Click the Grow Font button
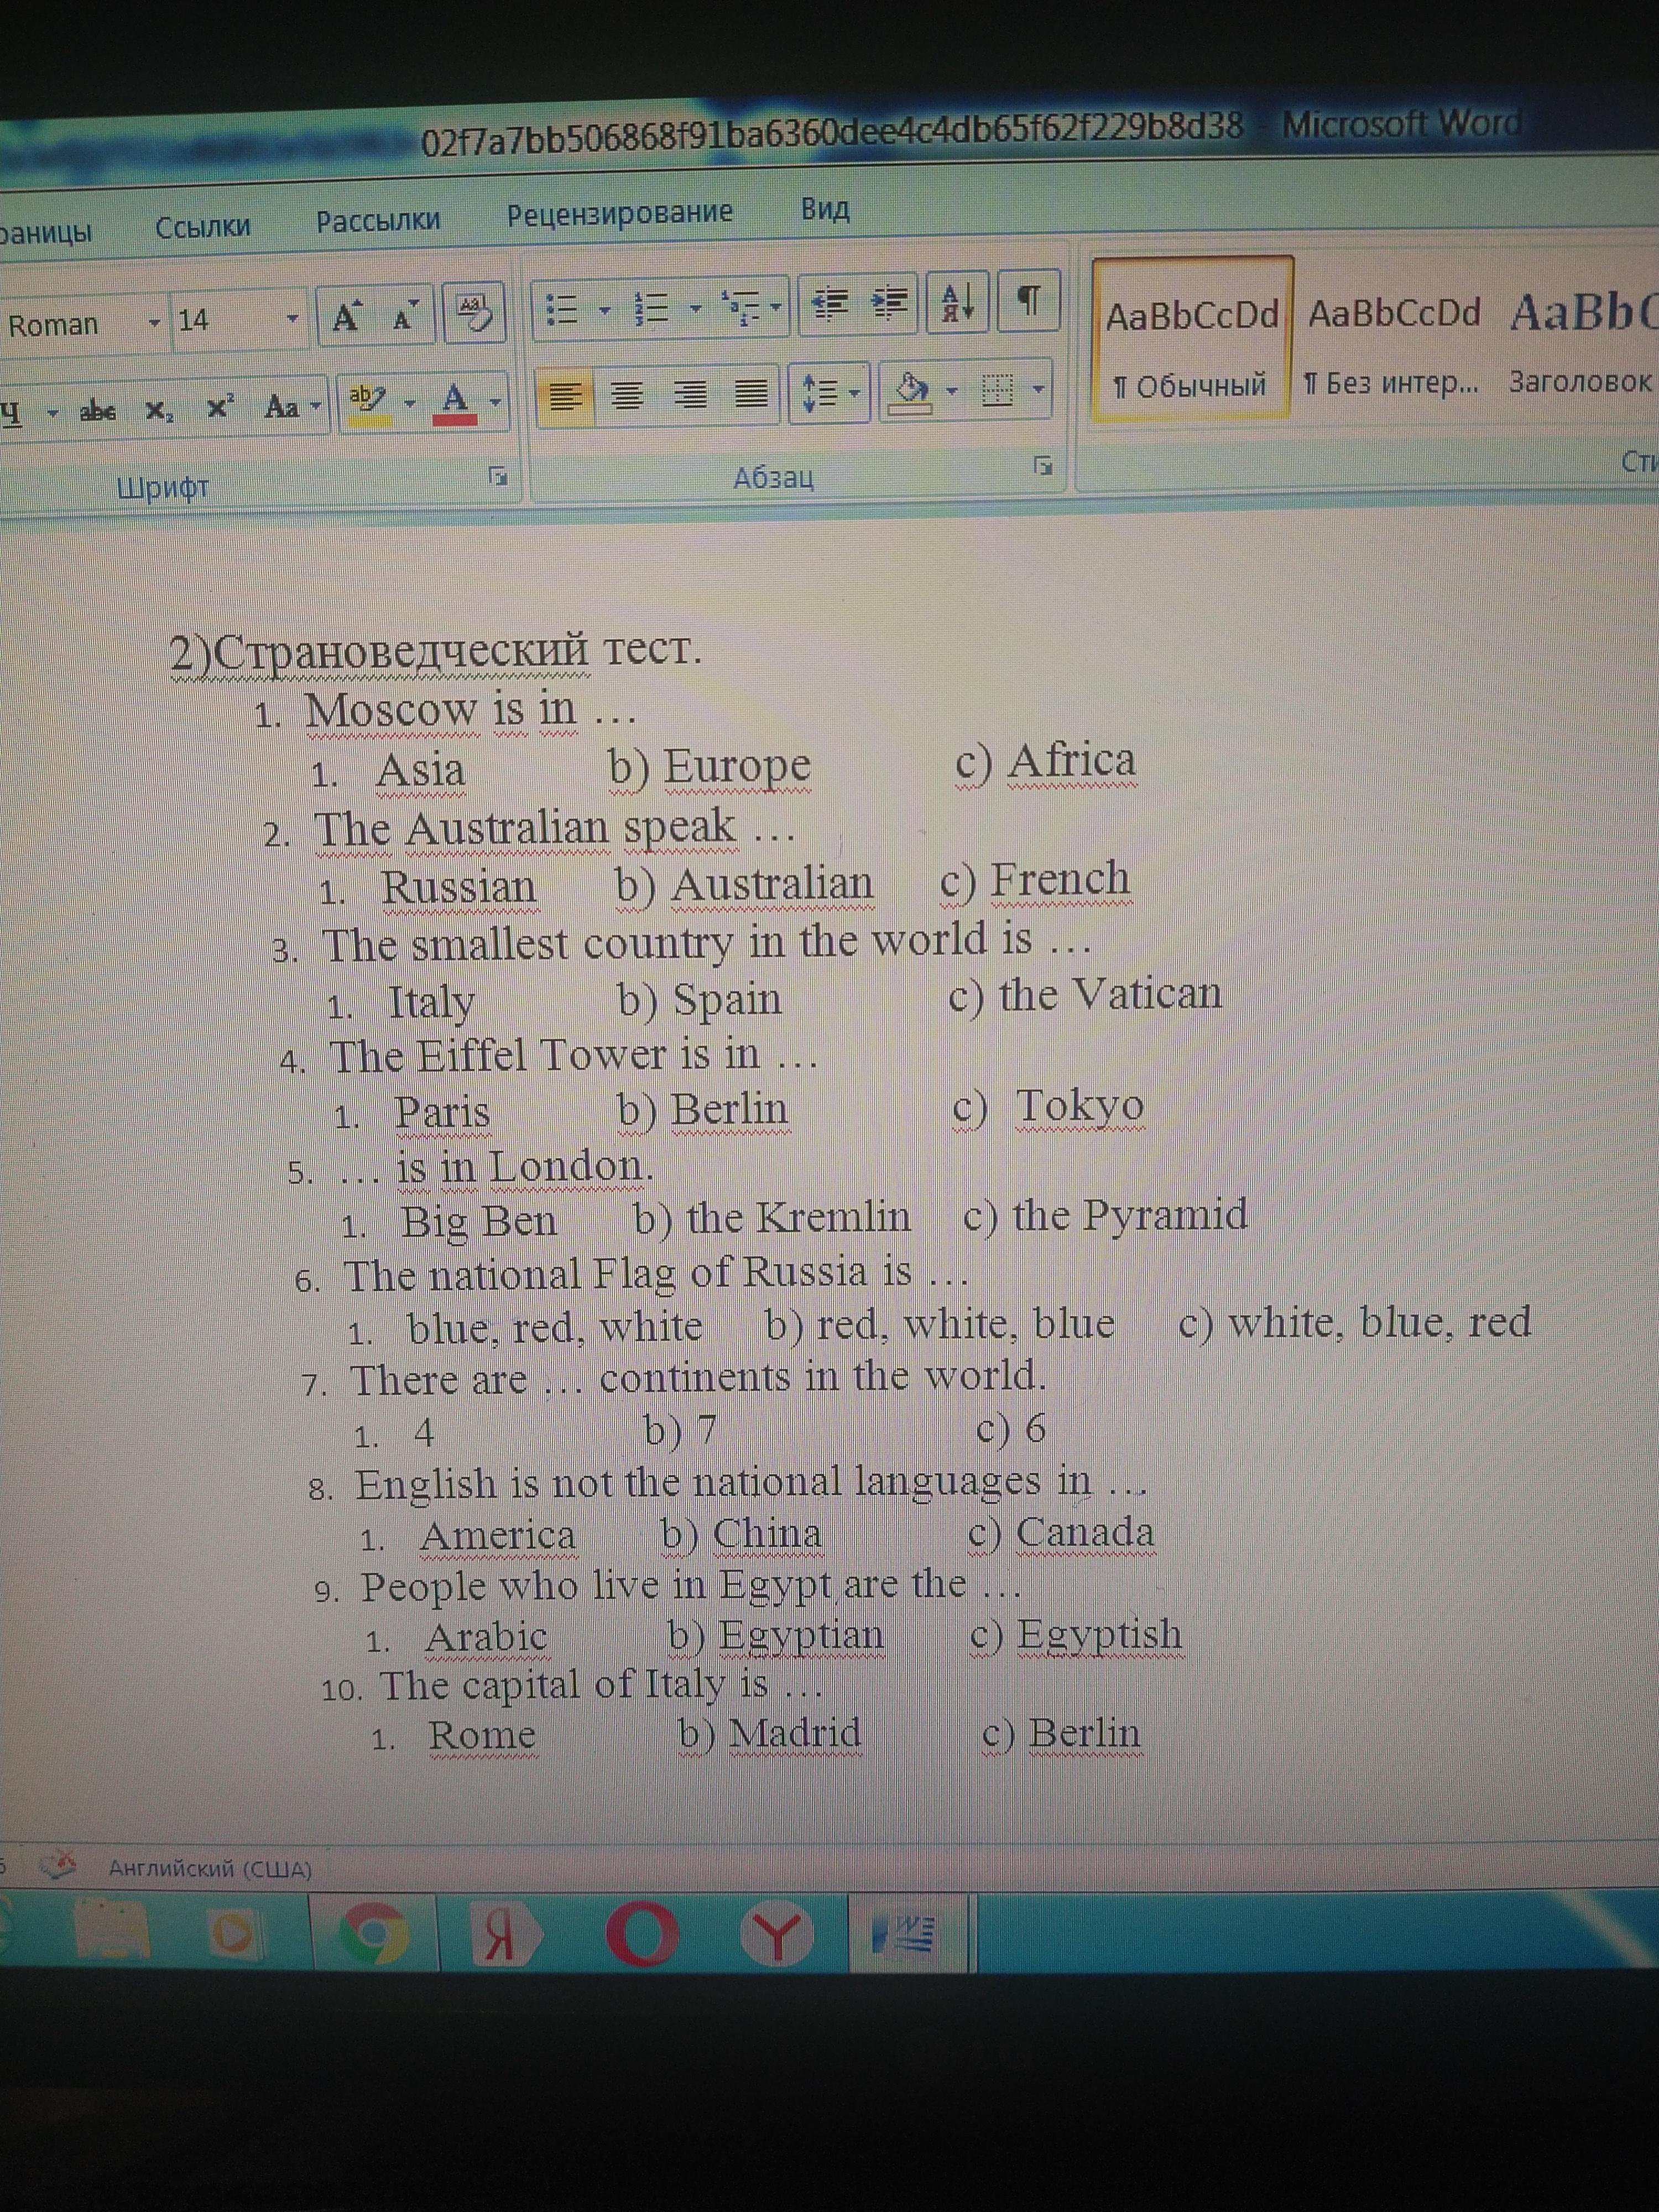1659x2212 pixels. 345,317
